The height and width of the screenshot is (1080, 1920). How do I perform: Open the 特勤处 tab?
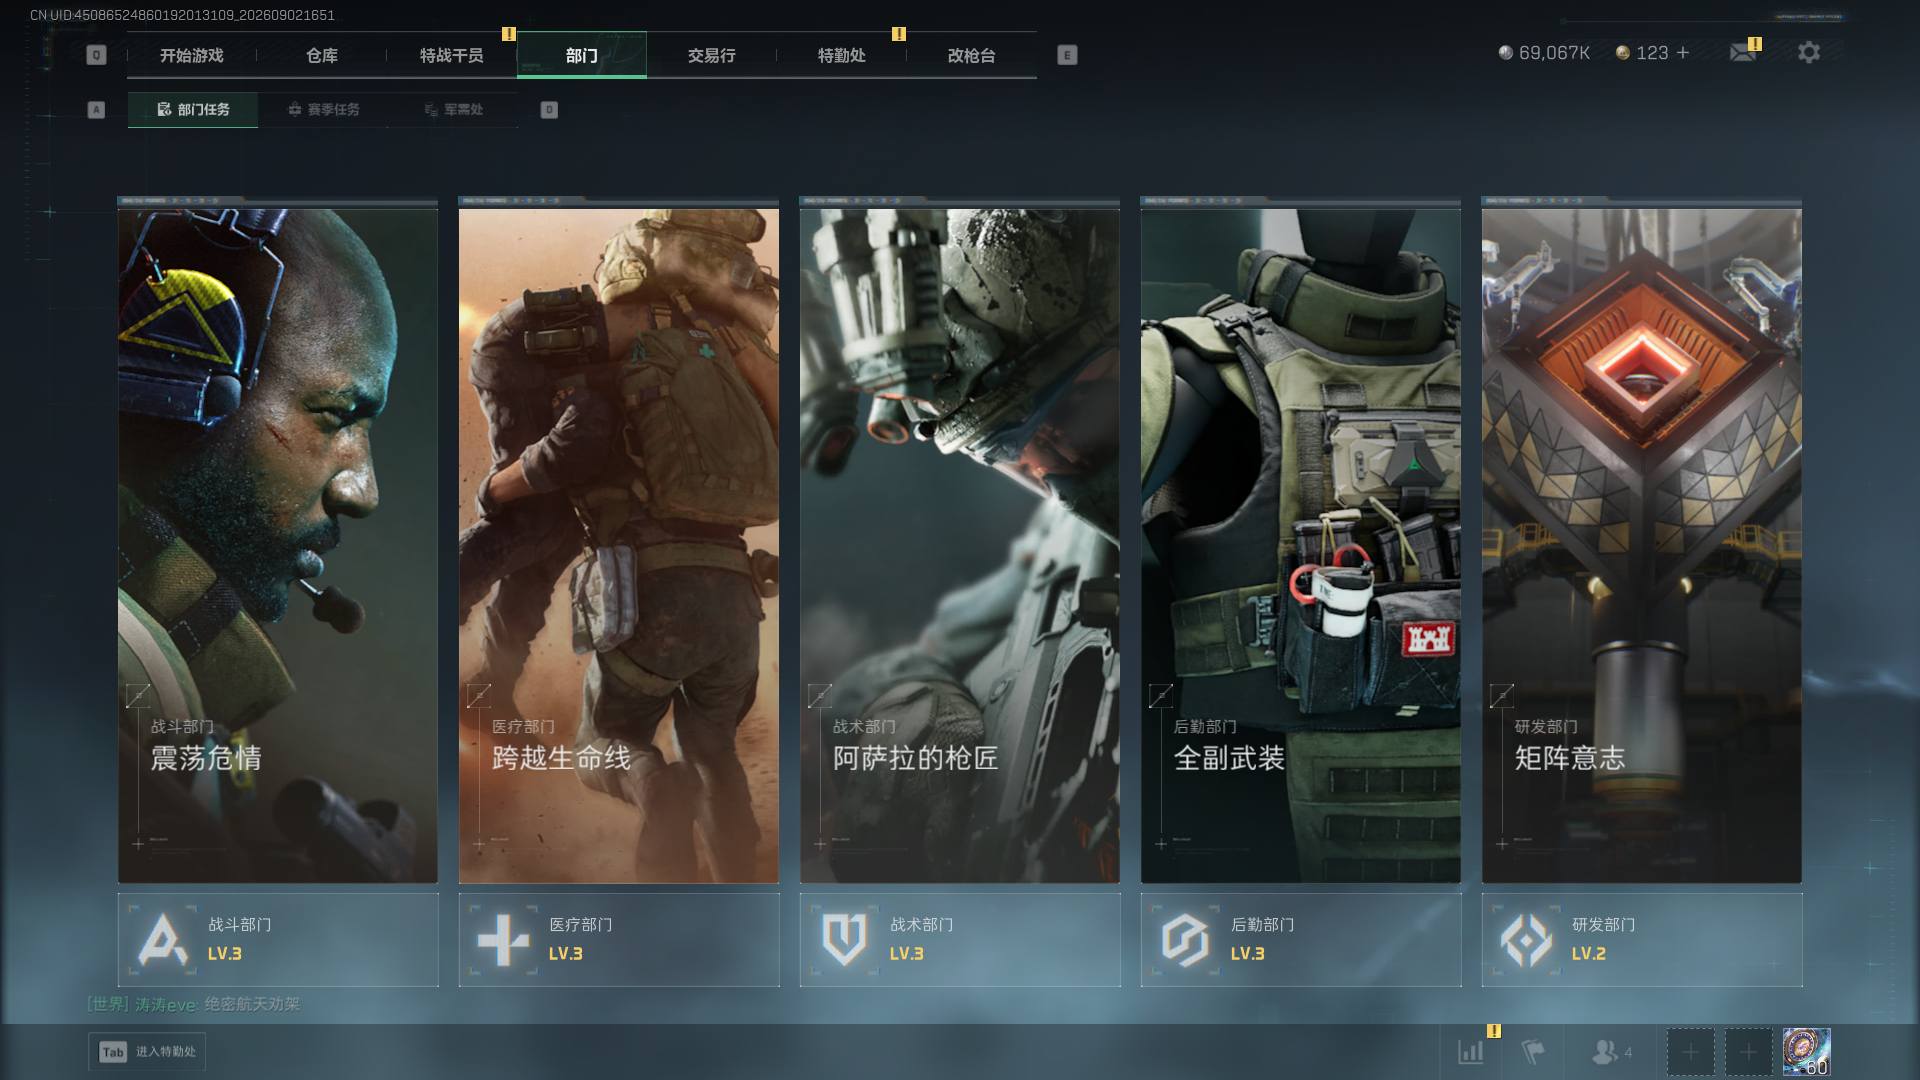(842, 55)
